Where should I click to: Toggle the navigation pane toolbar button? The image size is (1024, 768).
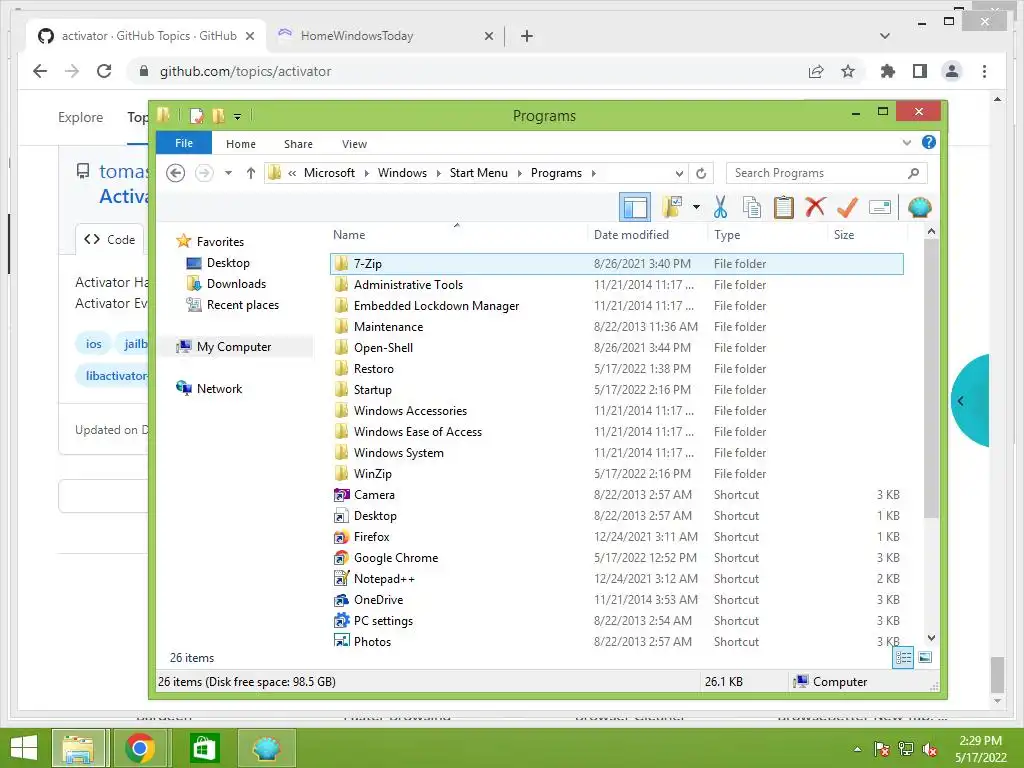[x=635, y=208]
